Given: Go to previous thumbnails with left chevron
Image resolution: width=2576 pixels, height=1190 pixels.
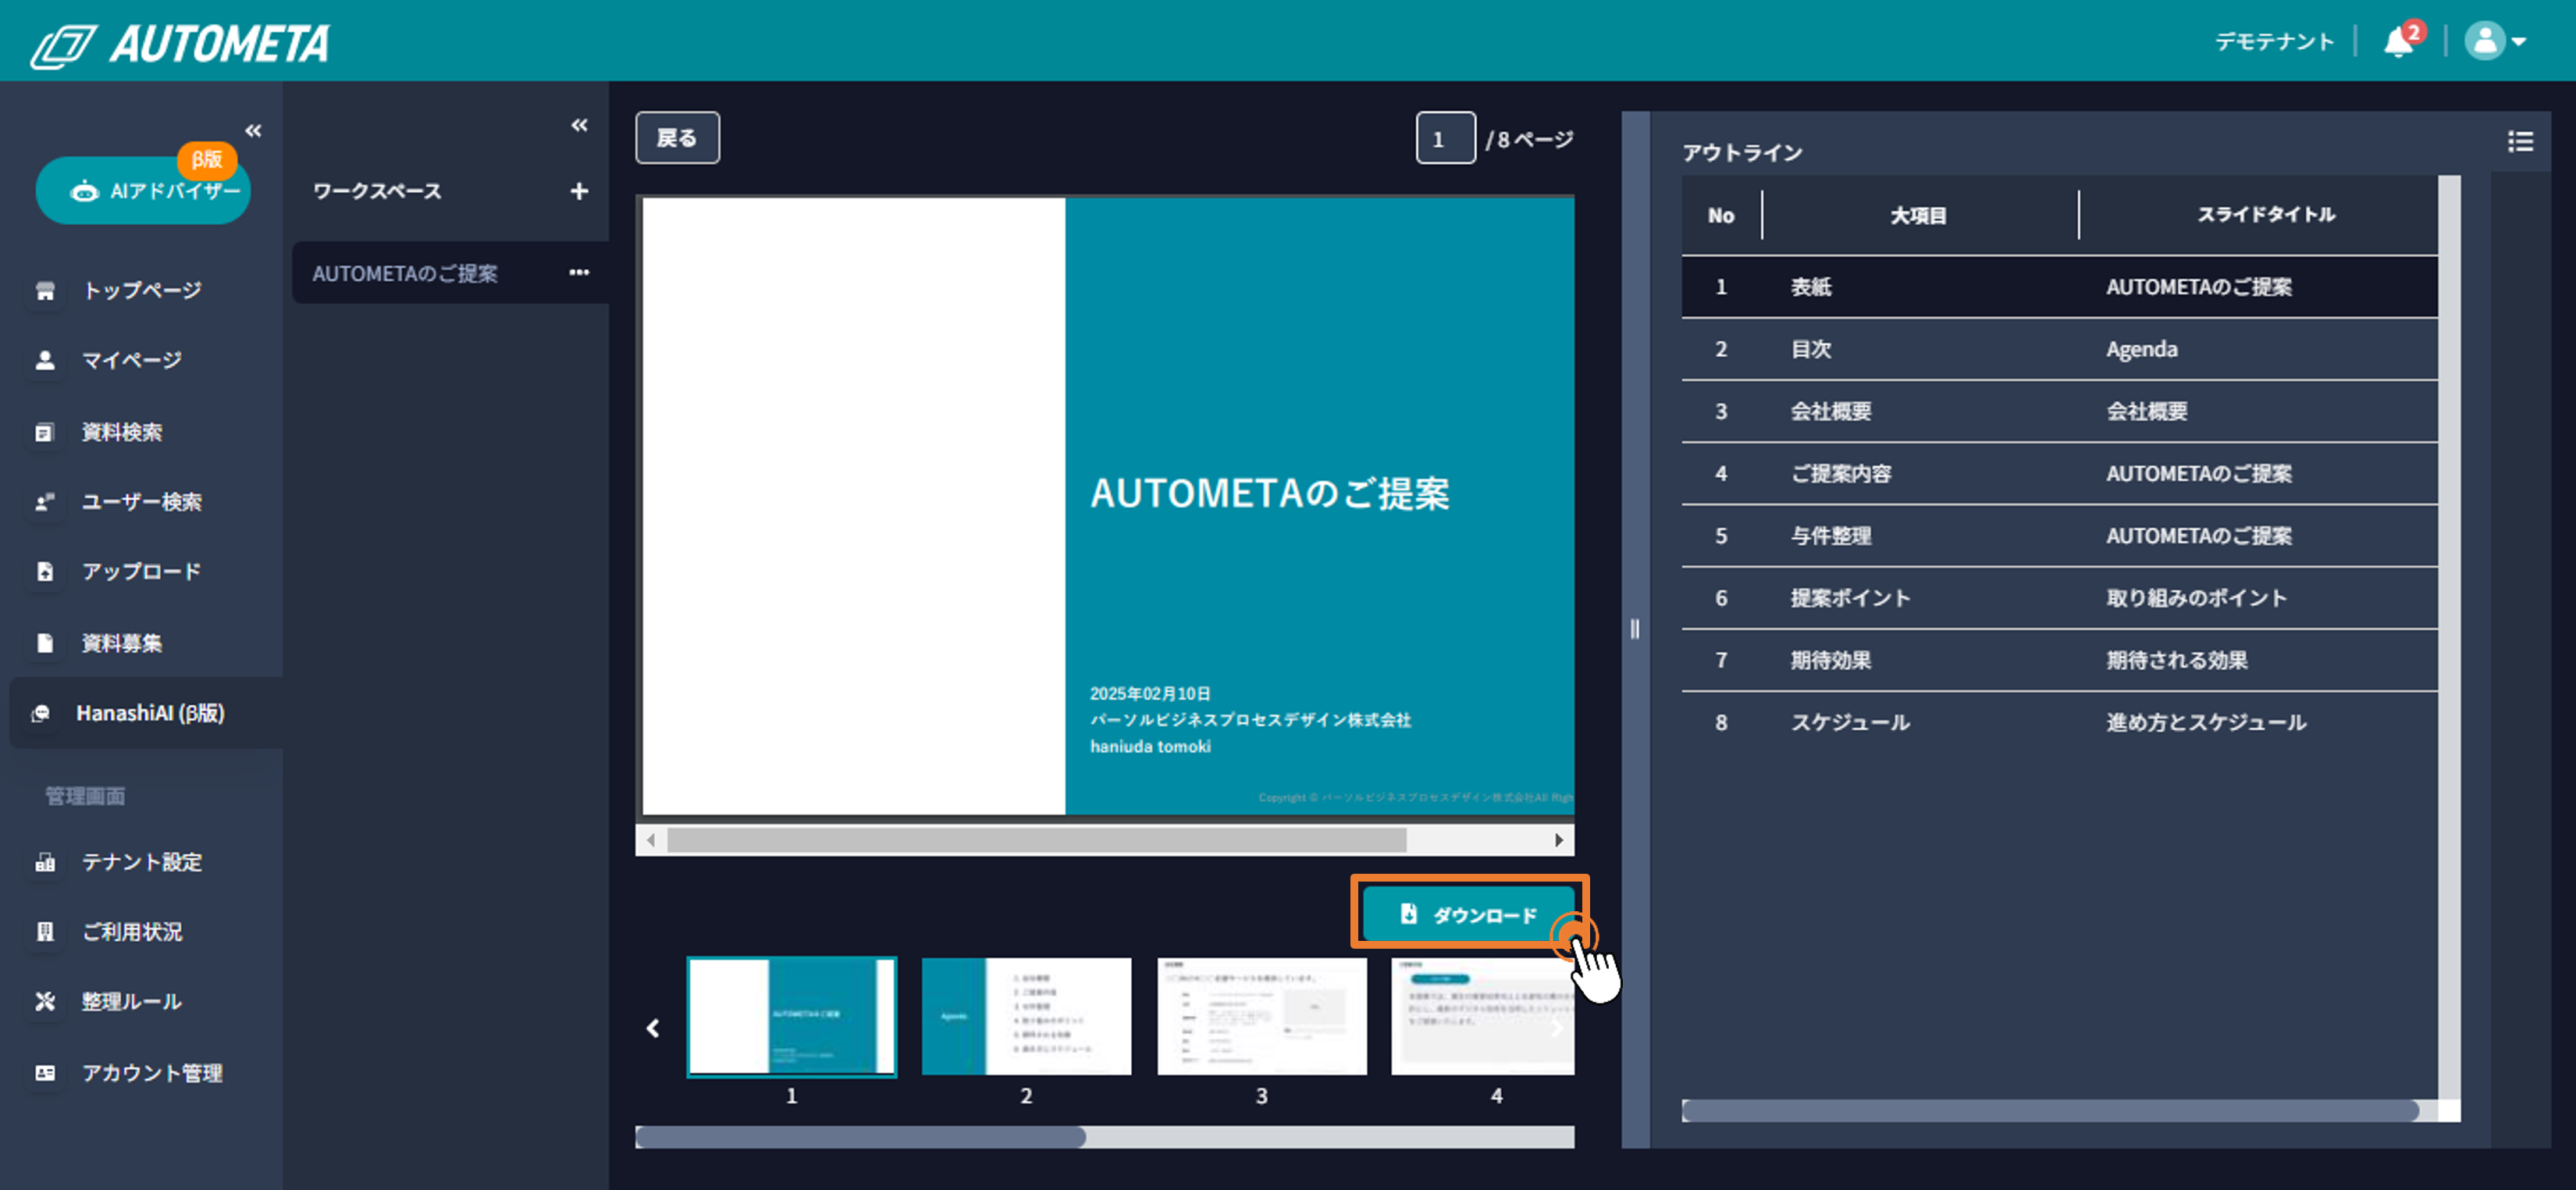Looking at the screenshot, I should coord(653,1028).
